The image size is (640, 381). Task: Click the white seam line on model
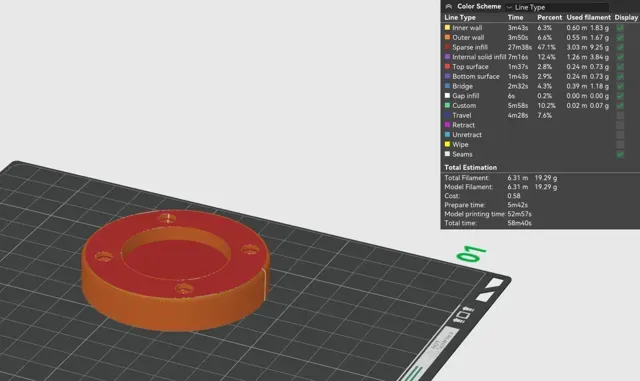click(x=266, y=285)
